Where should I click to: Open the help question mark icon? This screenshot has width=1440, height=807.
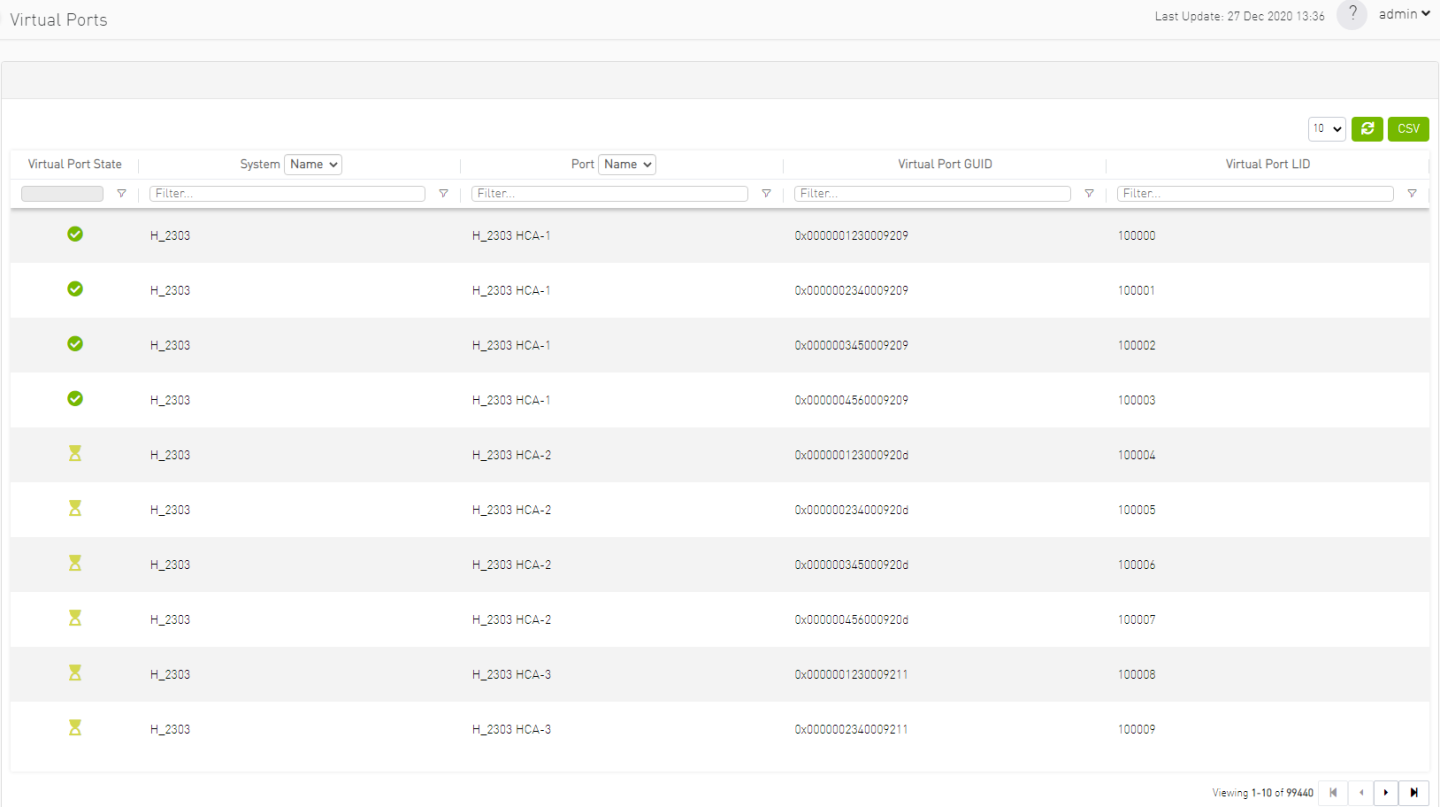pyautogui.click(x=1351, y=15)
